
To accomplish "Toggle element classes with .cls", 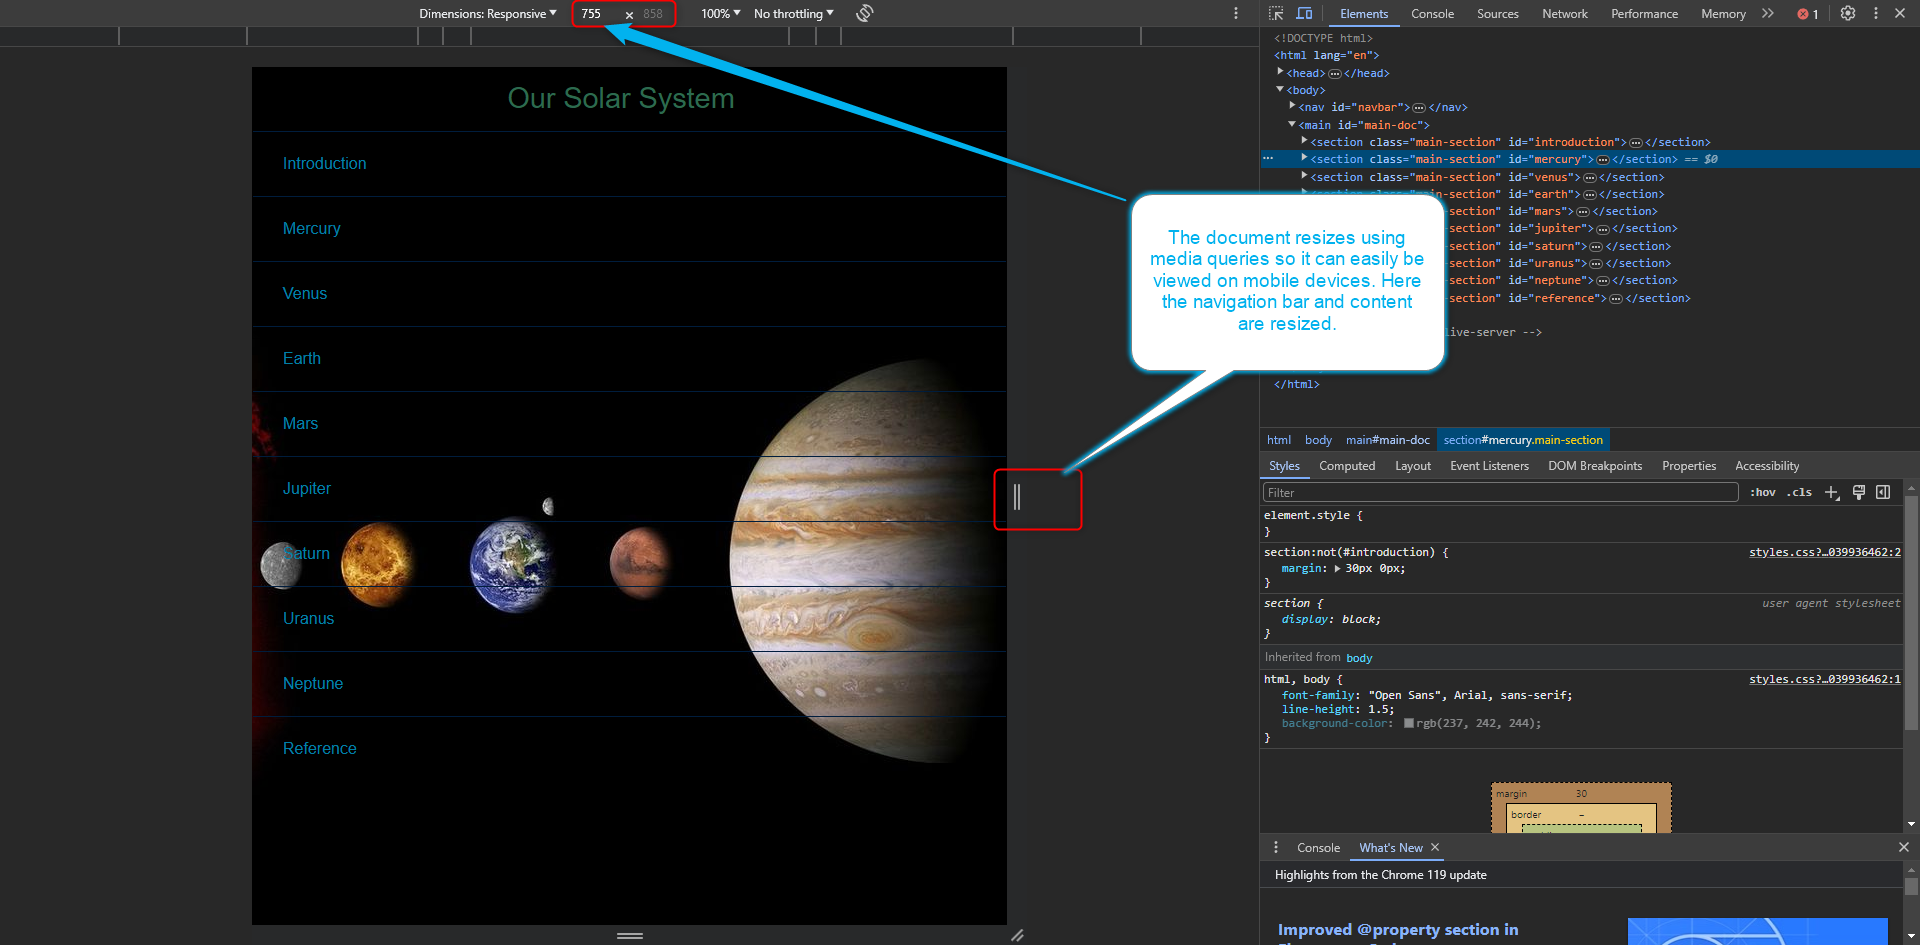I will 1799,492.
